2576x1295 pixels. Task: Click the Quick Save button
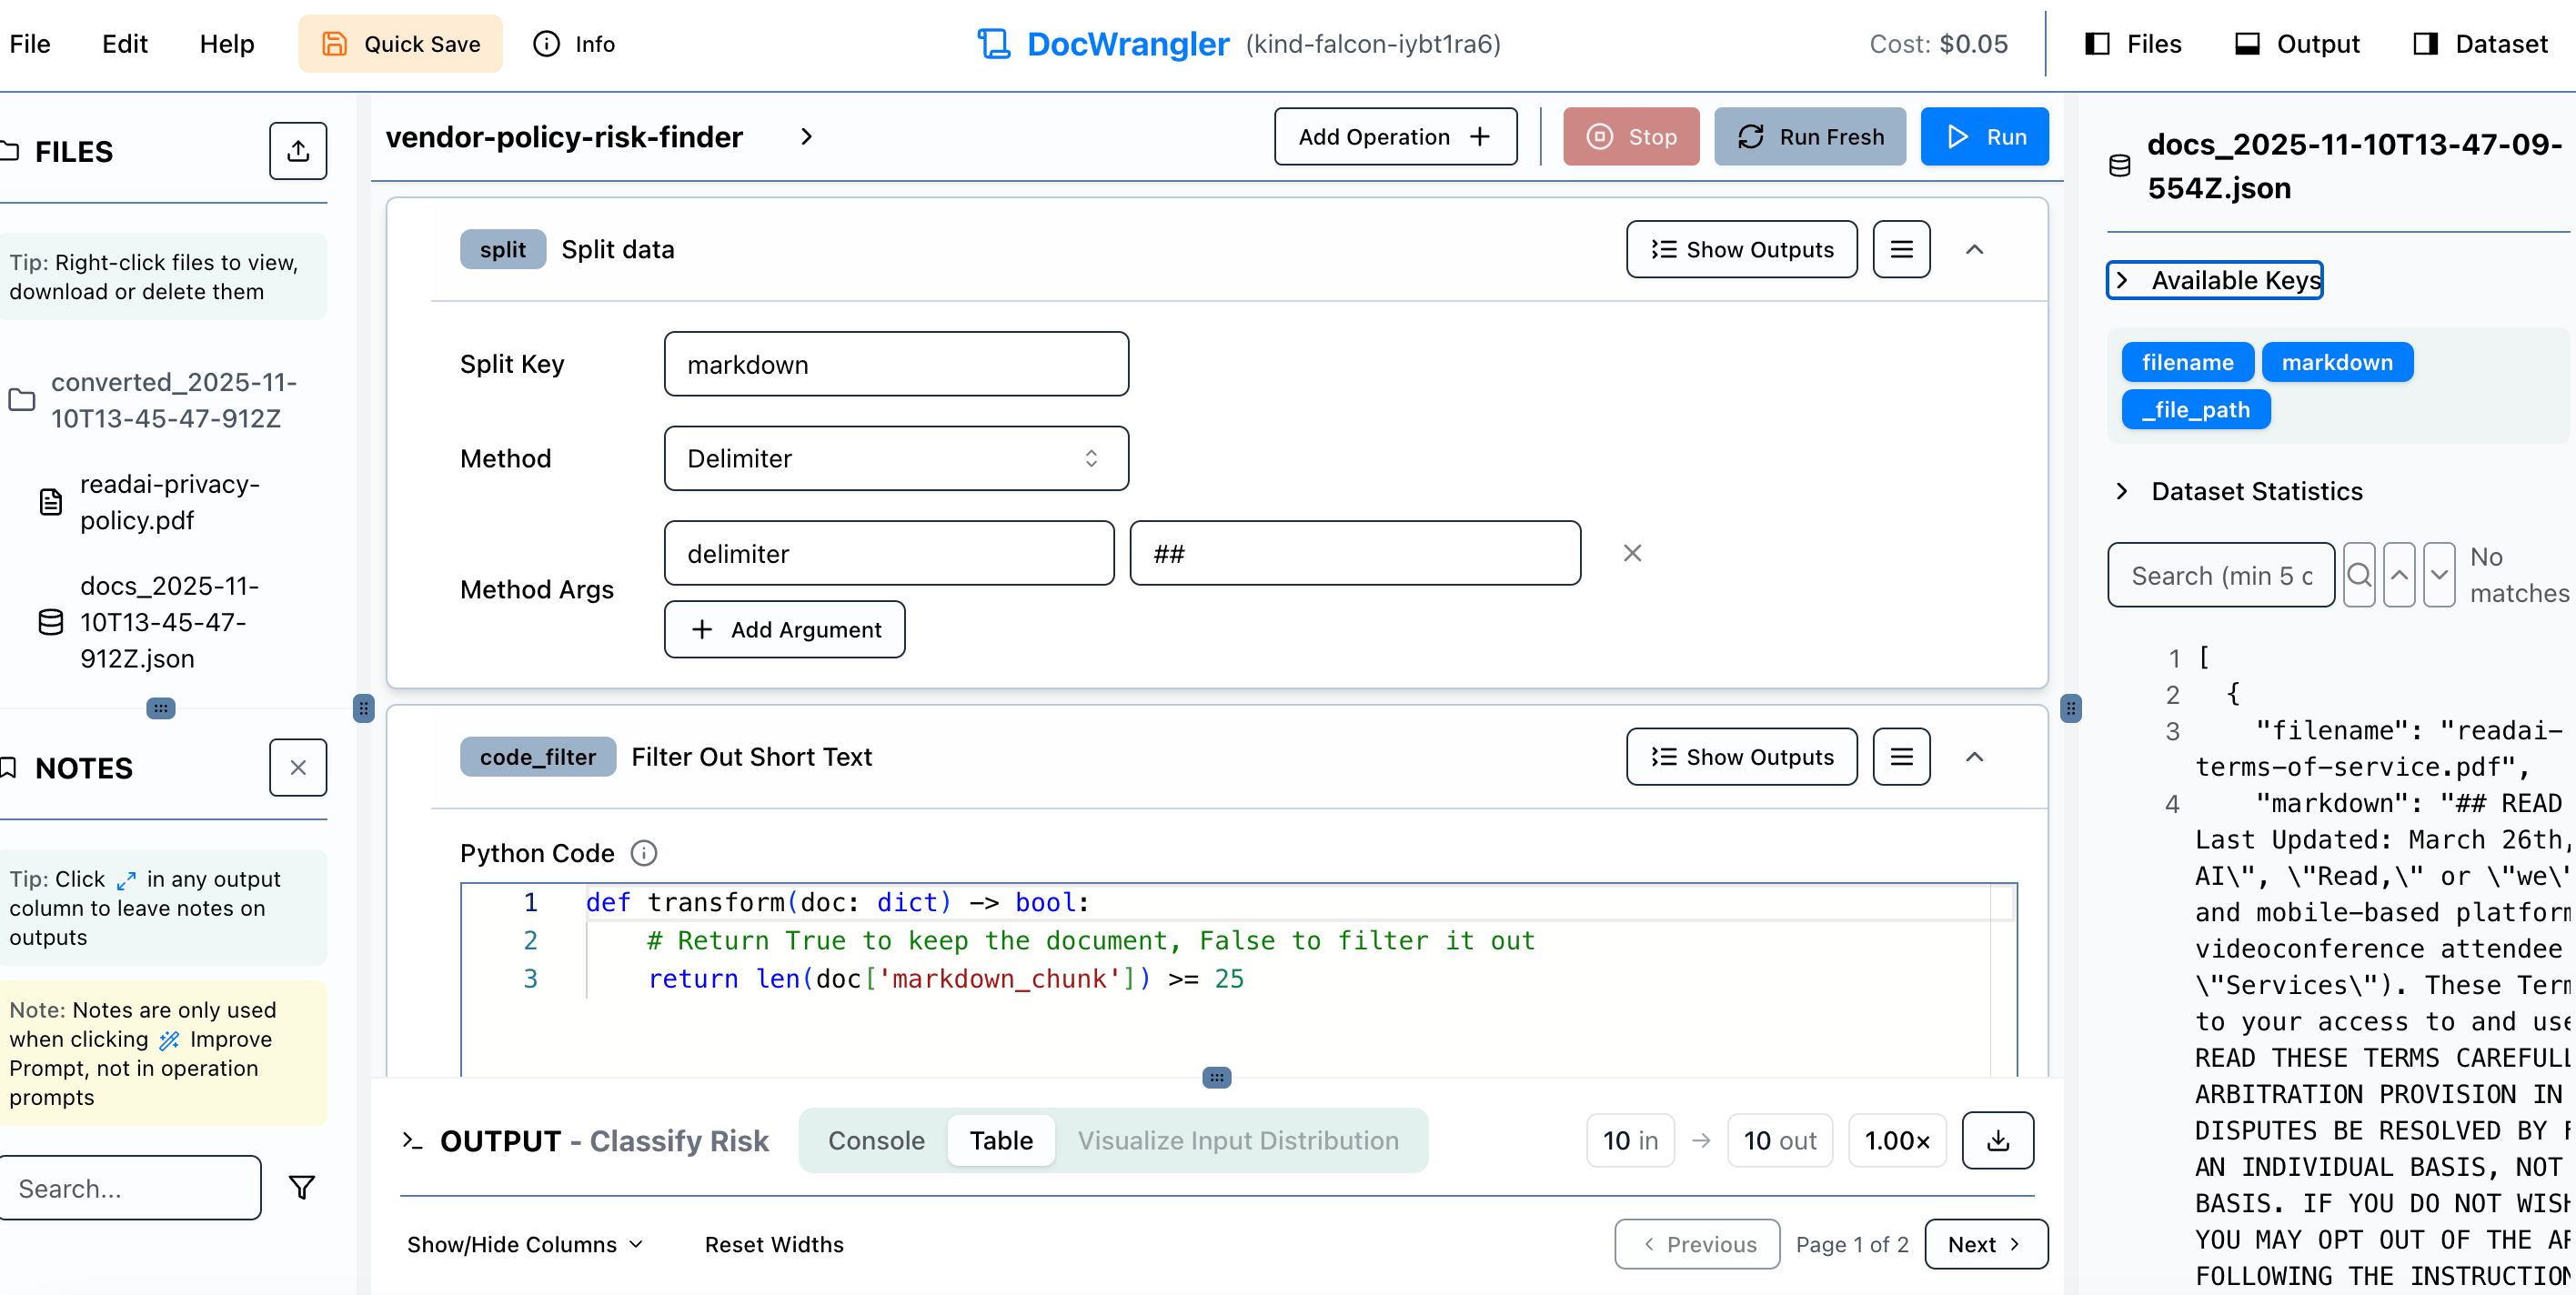(x=399, y=44)
